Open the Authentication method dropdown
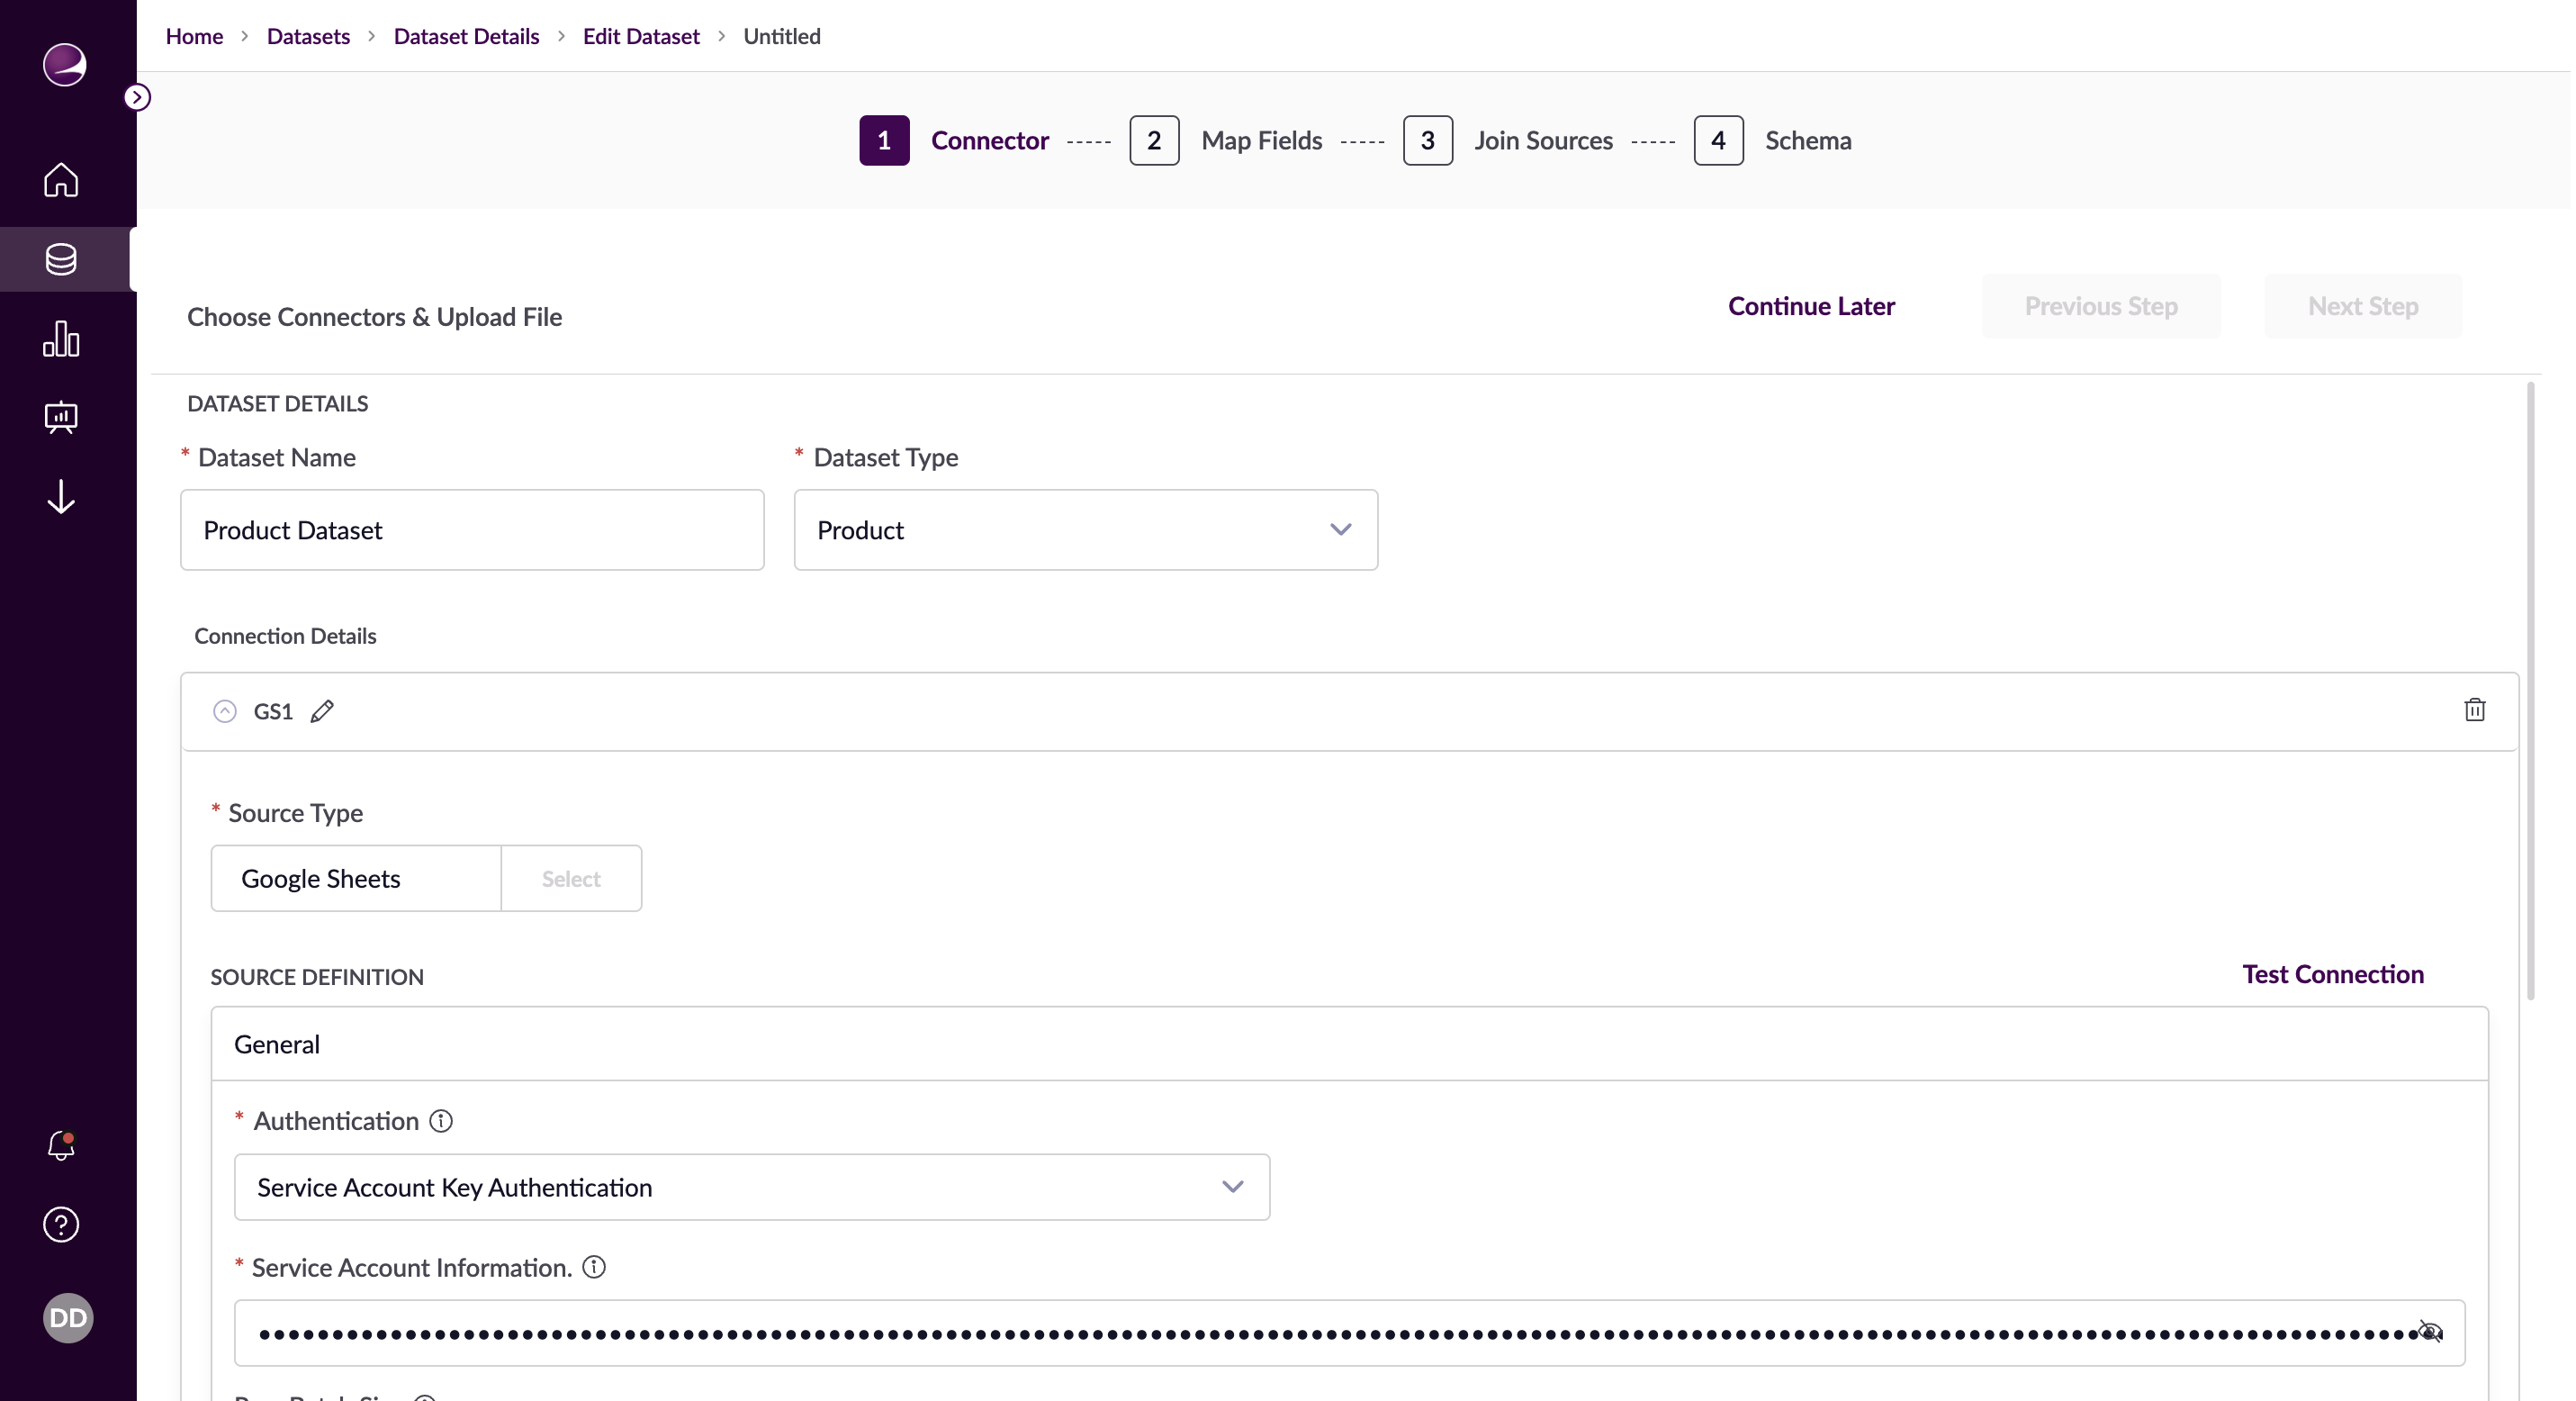The image size is (2576, 1401). [751, 1187]
